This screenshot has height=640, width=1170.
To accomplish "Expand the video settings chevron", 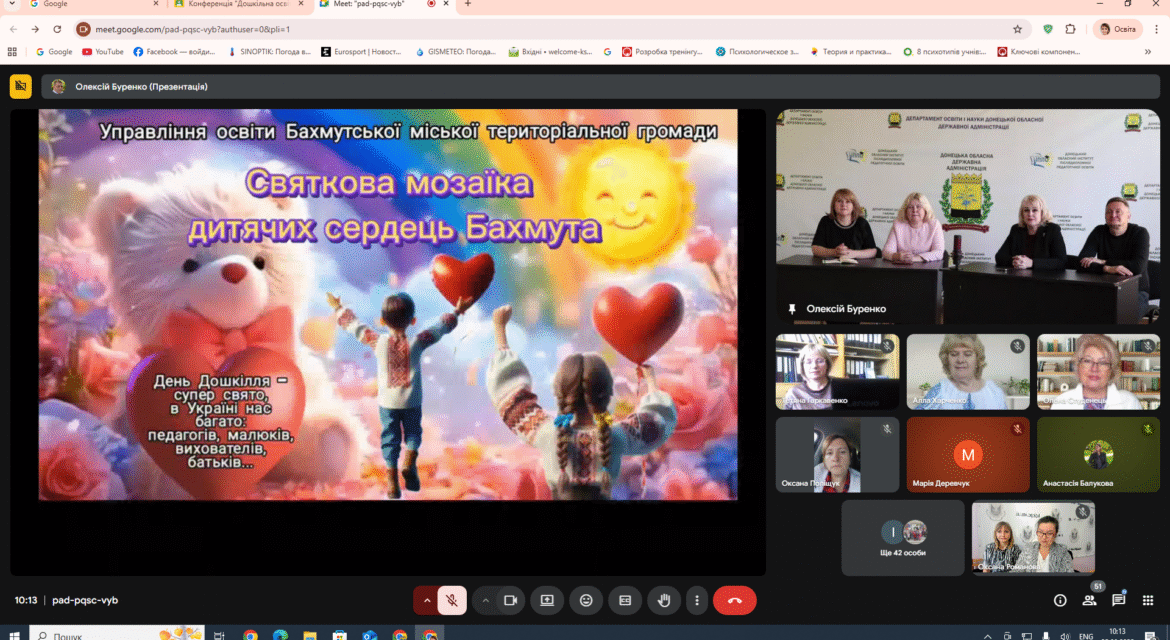I will point(485,600).
